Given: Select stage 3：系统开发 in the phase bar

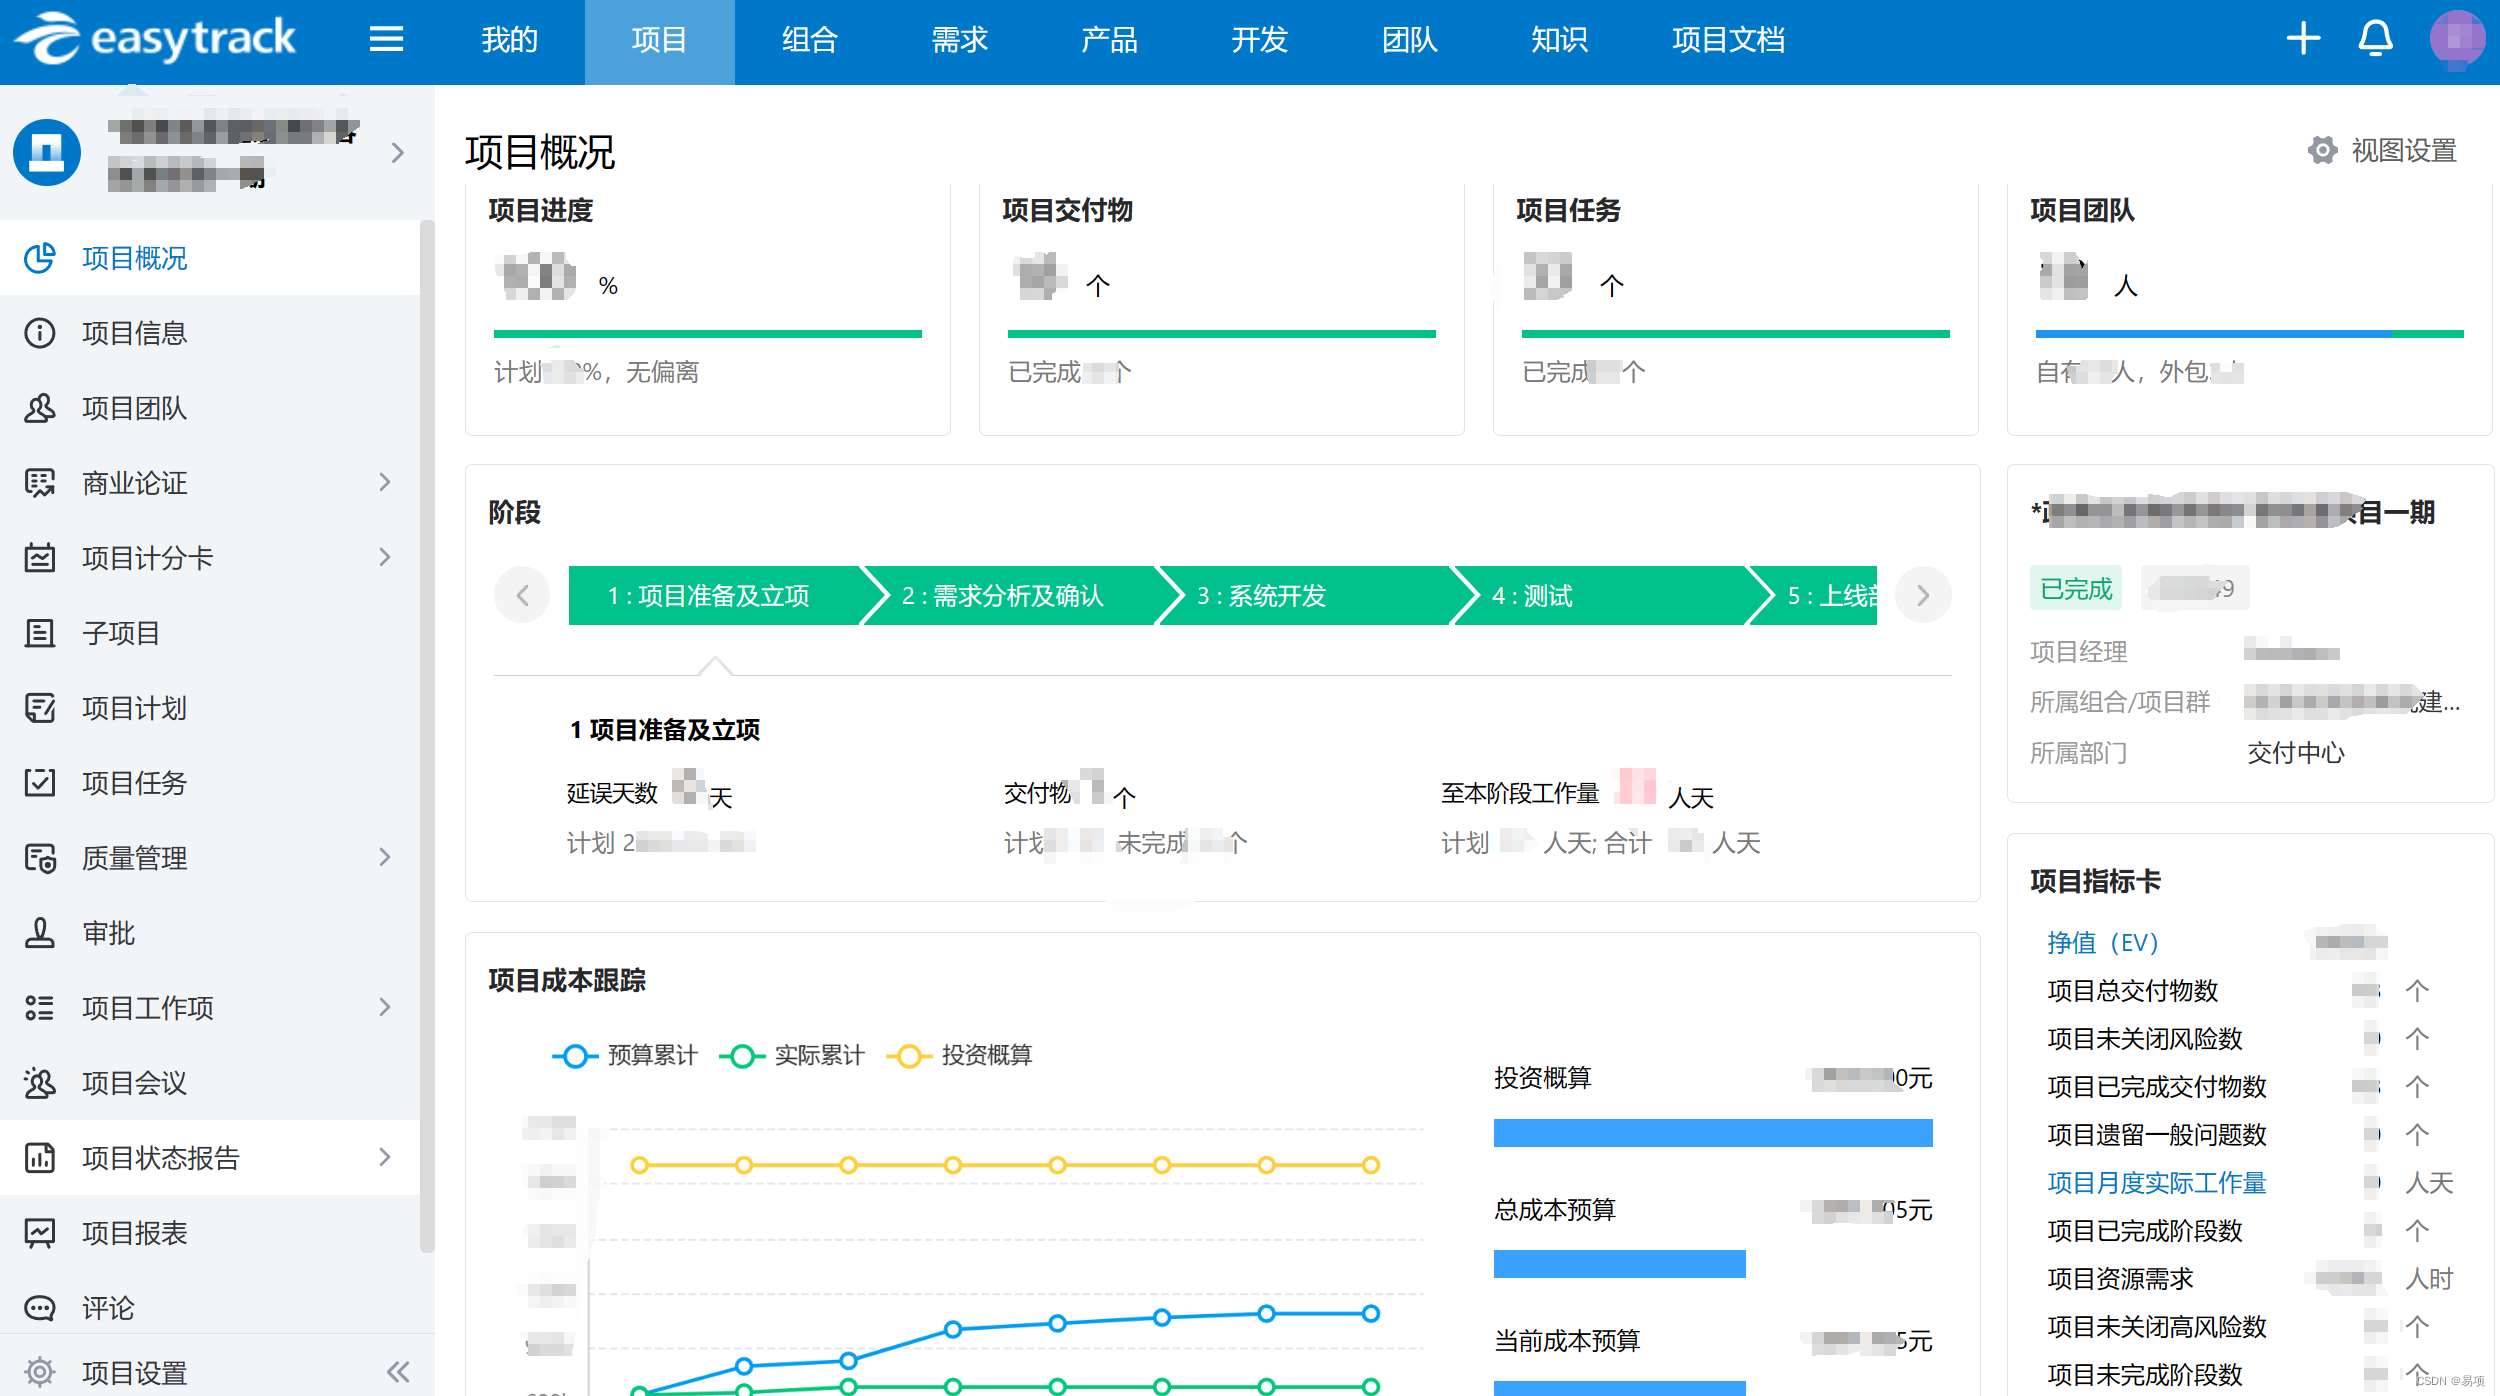Looking at the screenshot, I should (x=1262, y=596).
